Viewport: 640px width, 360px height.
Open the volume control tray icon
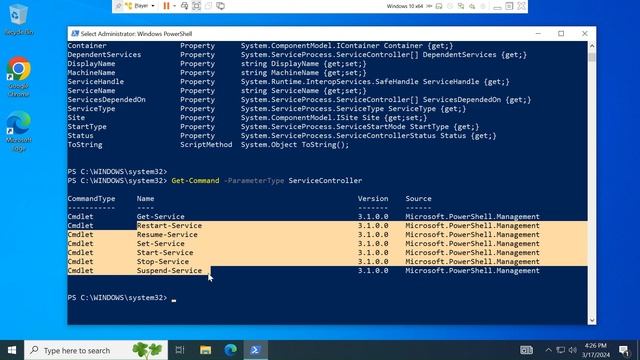[x=573, y=350]
